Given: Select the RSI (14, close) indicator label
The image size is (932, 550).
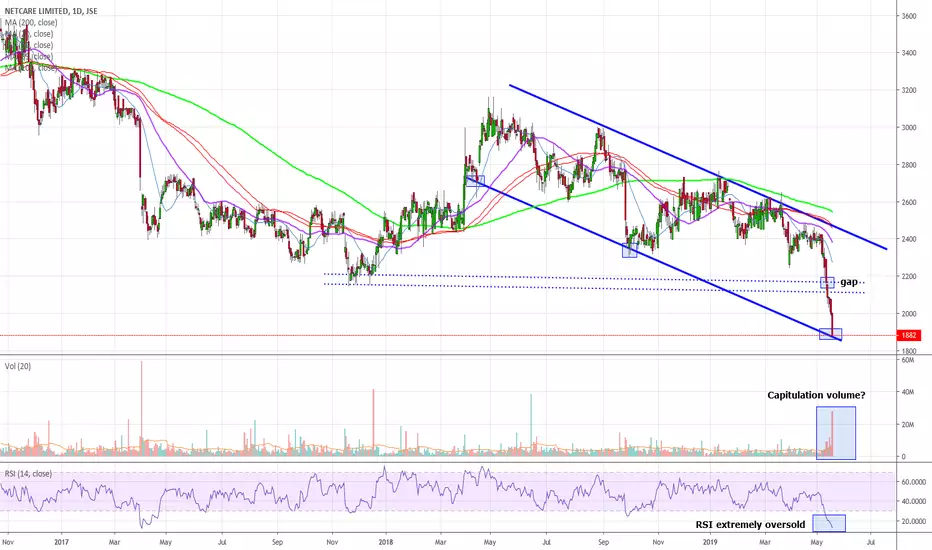Looking at the screenshot, I should tap(28, 474).
